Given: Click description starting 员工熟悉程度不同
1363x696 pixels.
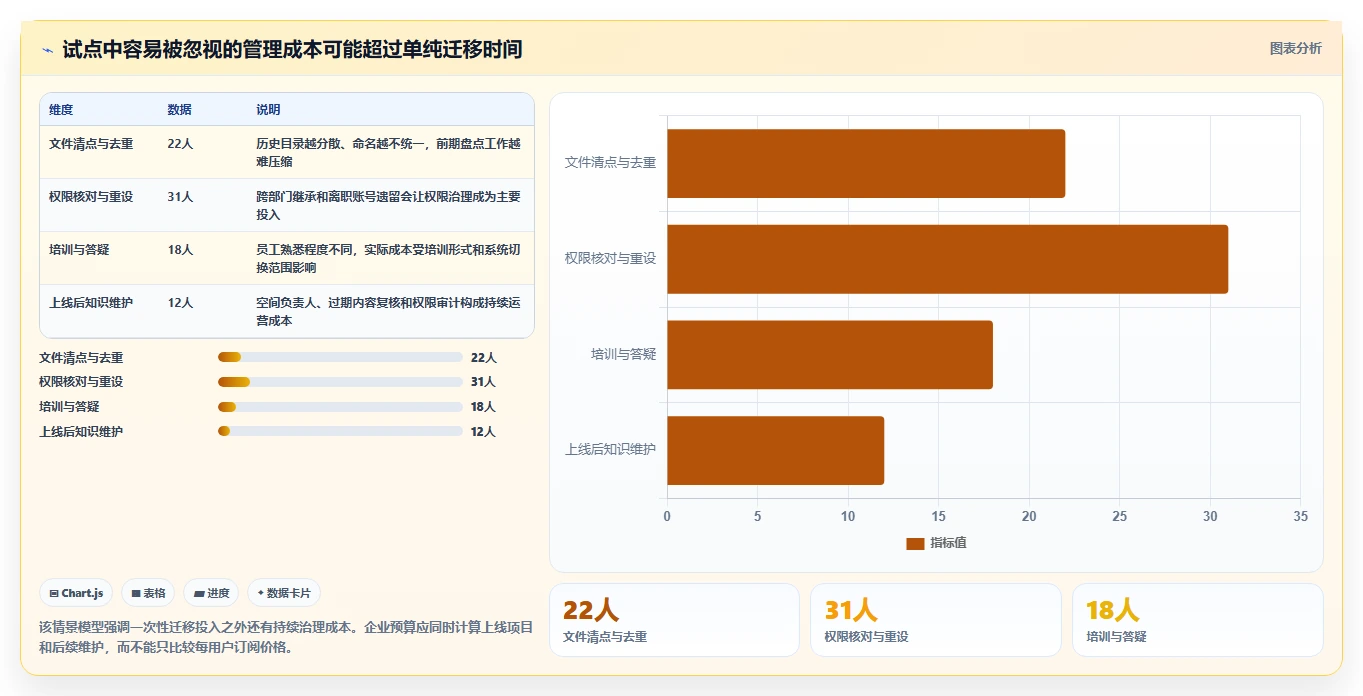Looking at the screenshot, I should [388, 259].
